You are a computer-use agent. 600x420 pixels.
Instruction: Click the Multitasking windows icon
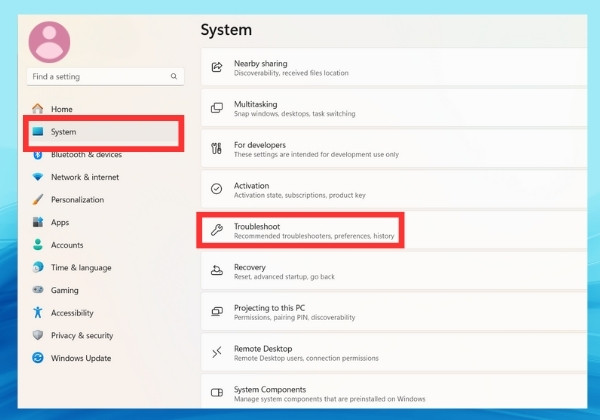pos(217,108)
